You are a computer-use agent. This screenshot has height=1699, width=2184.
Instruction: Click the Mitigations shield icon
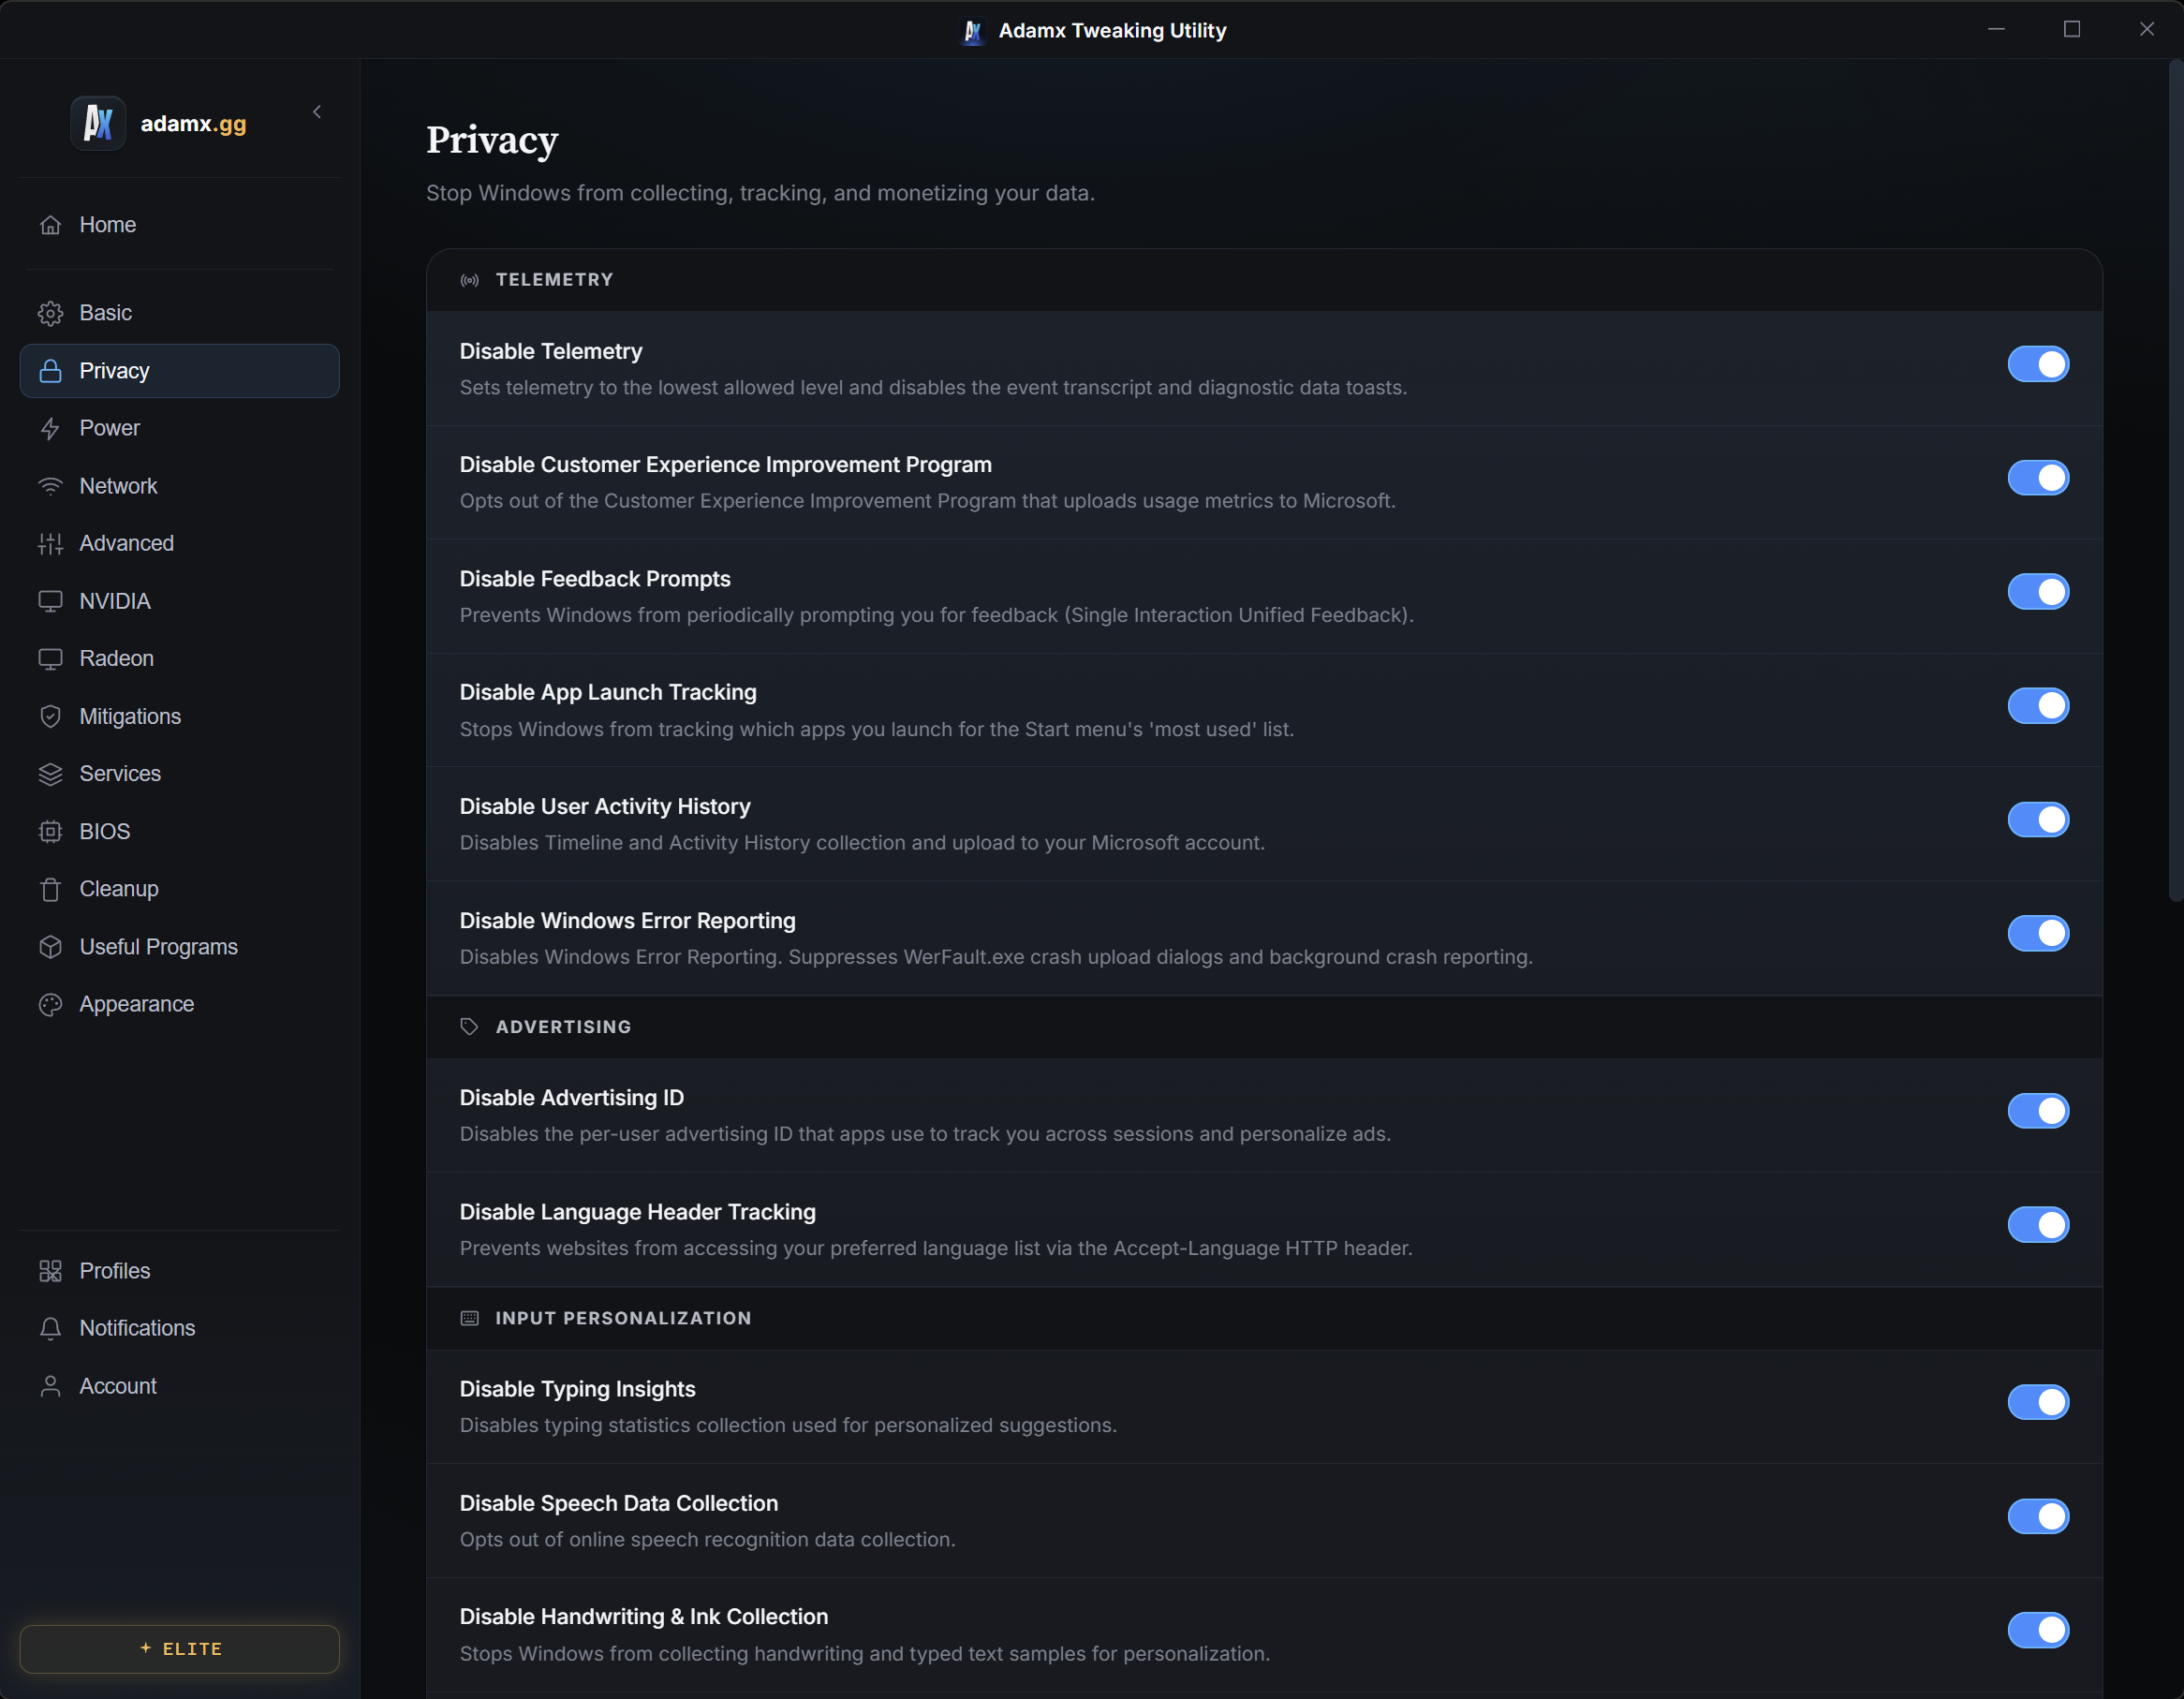click(x=50, y=716)
